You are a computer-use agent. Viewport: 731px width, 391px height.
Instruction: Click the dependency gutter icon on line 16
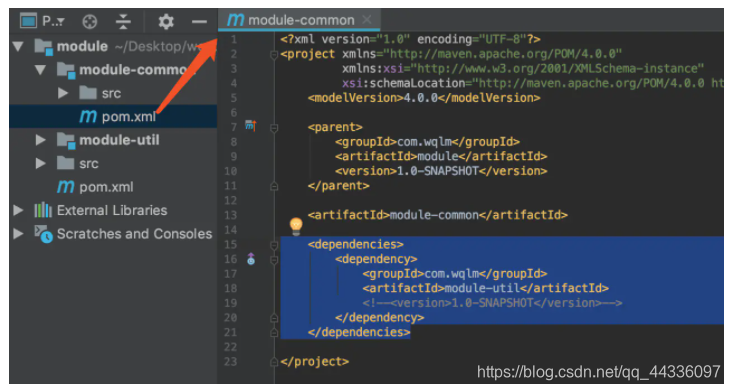coord(251,259)
